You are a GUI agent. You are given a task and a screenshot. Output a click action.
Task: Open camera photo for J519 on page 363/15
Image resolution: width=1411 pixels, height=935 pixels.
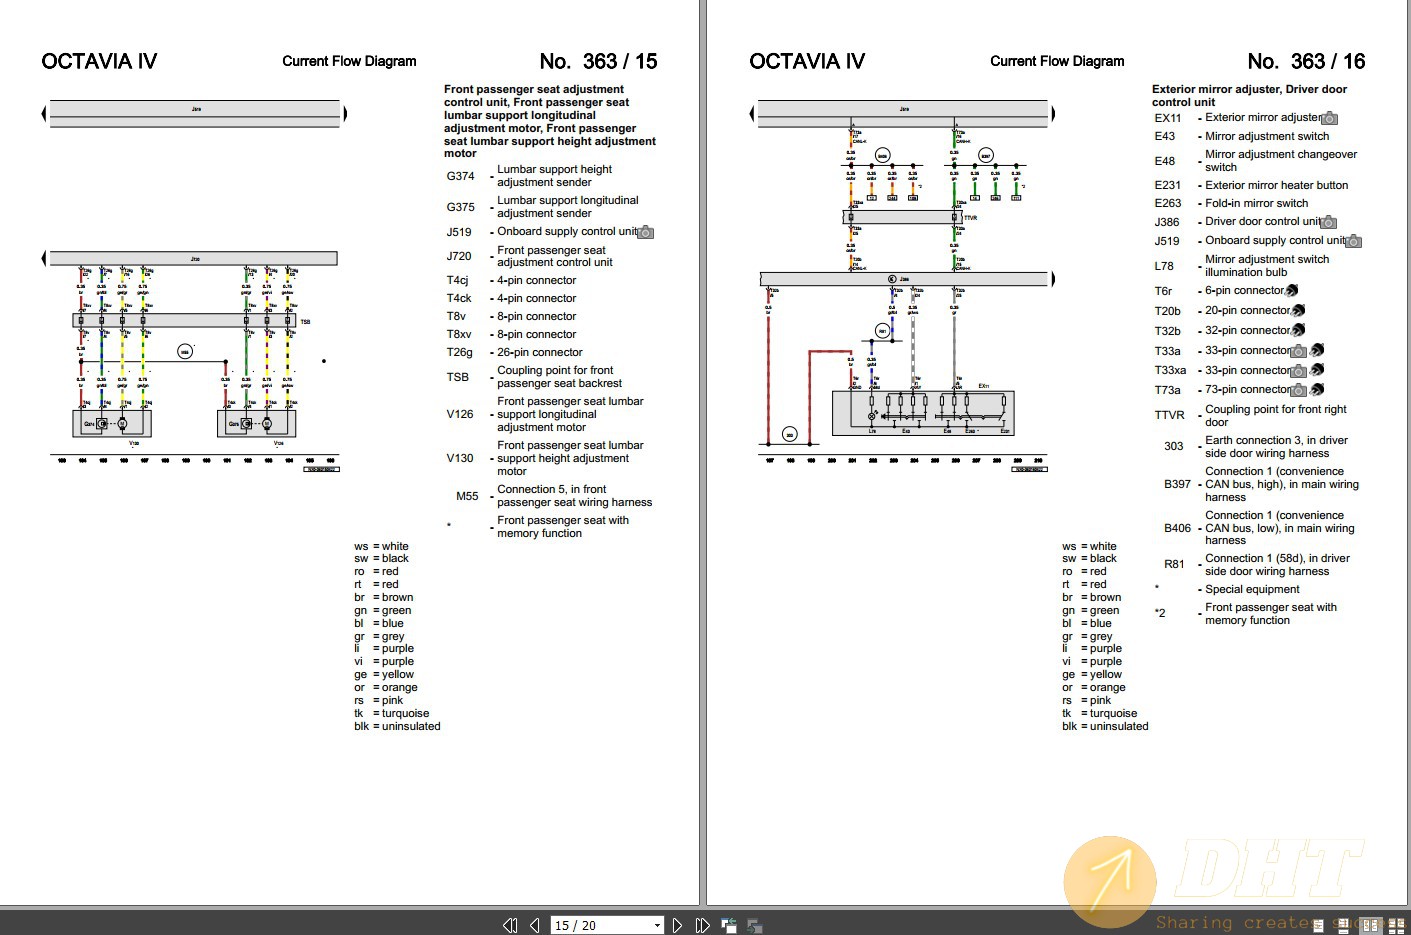point(645,232)
